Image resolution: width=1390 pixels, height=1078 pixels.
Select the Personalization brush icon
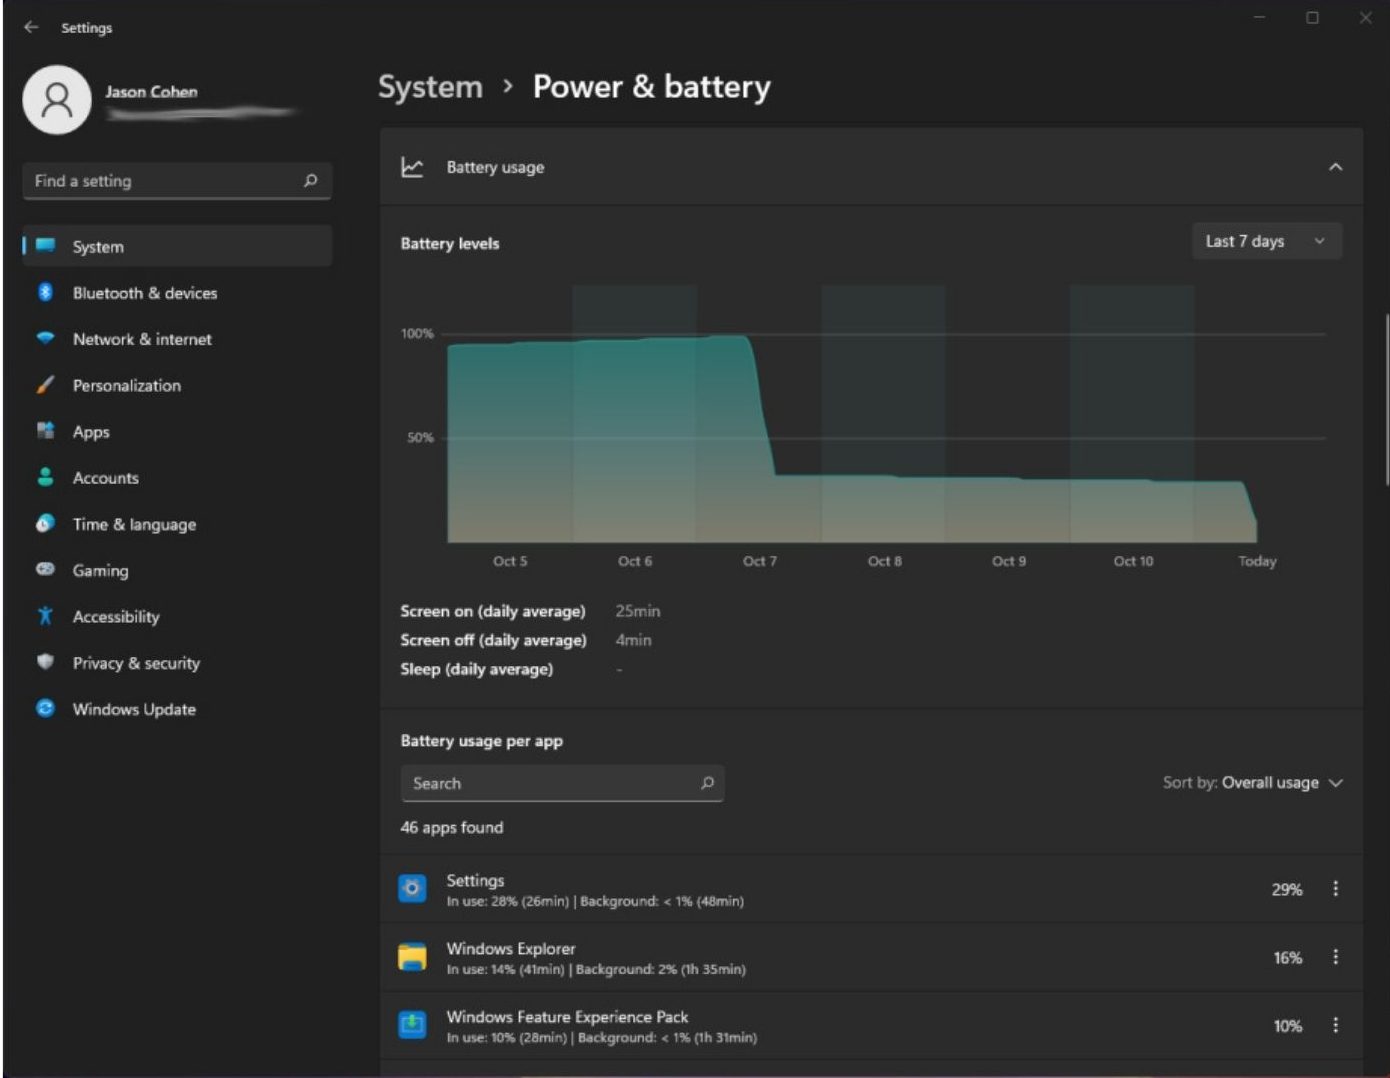click(x=45, y=385)
